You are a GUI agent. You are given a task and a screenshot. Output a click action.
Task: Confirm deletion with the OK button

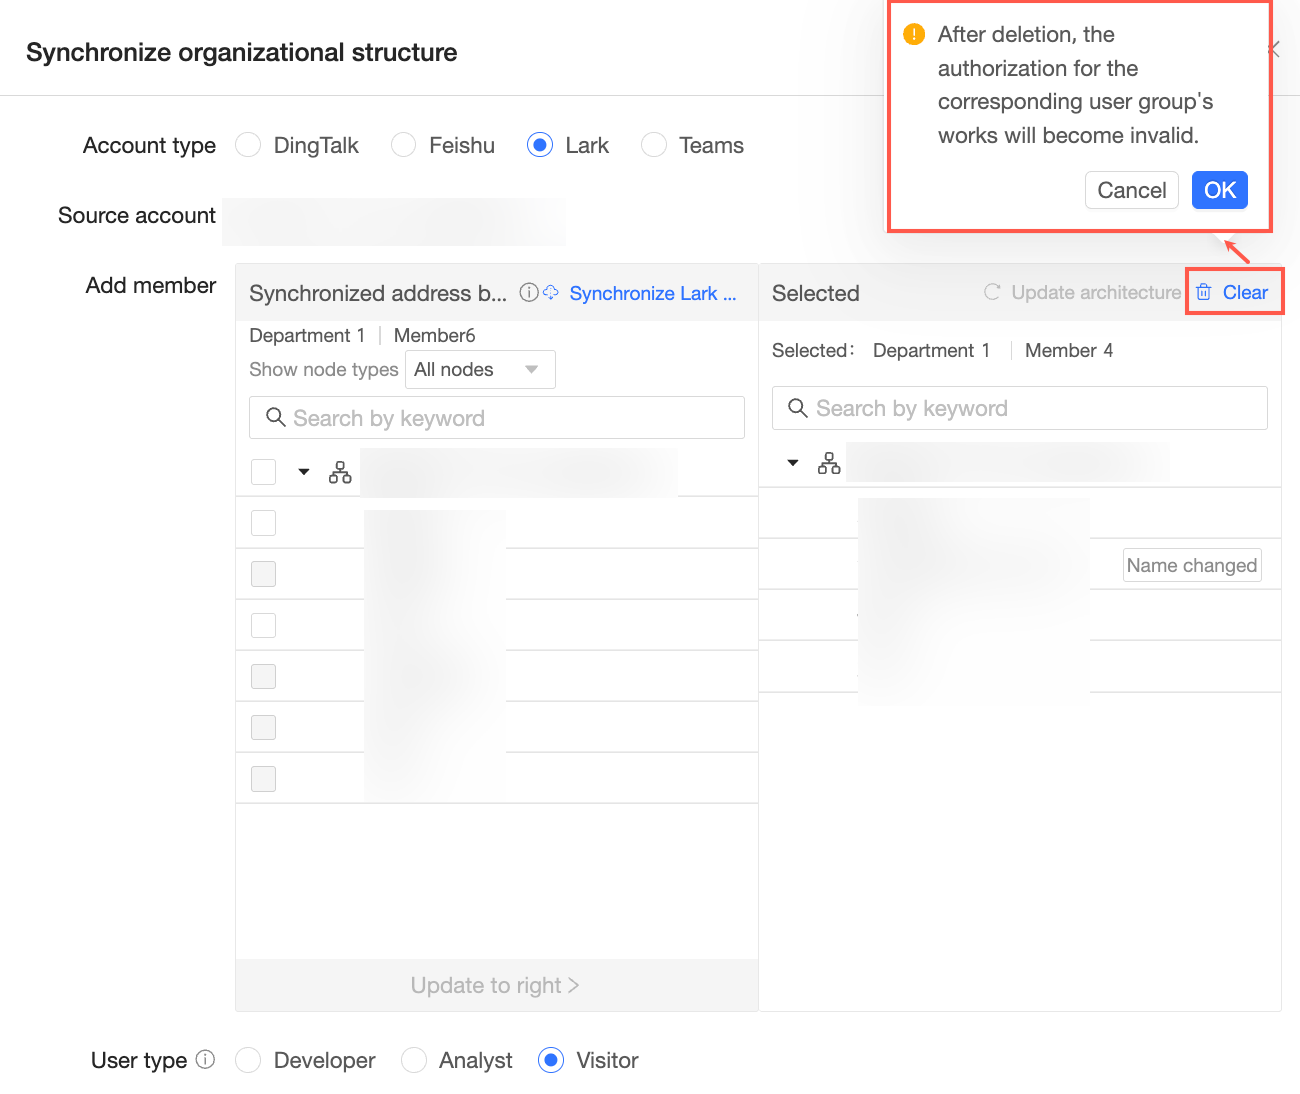1220,190
